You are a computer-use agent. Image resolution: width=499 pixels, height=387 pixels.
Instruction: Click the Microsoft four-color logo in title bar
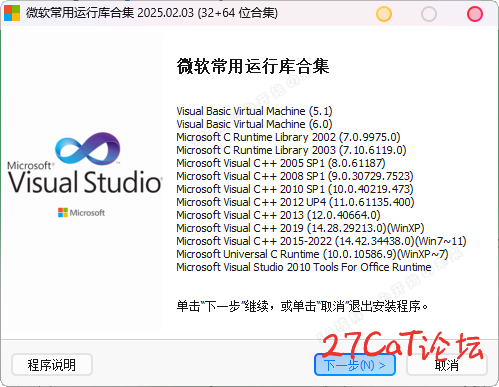(x=12, y=13)
